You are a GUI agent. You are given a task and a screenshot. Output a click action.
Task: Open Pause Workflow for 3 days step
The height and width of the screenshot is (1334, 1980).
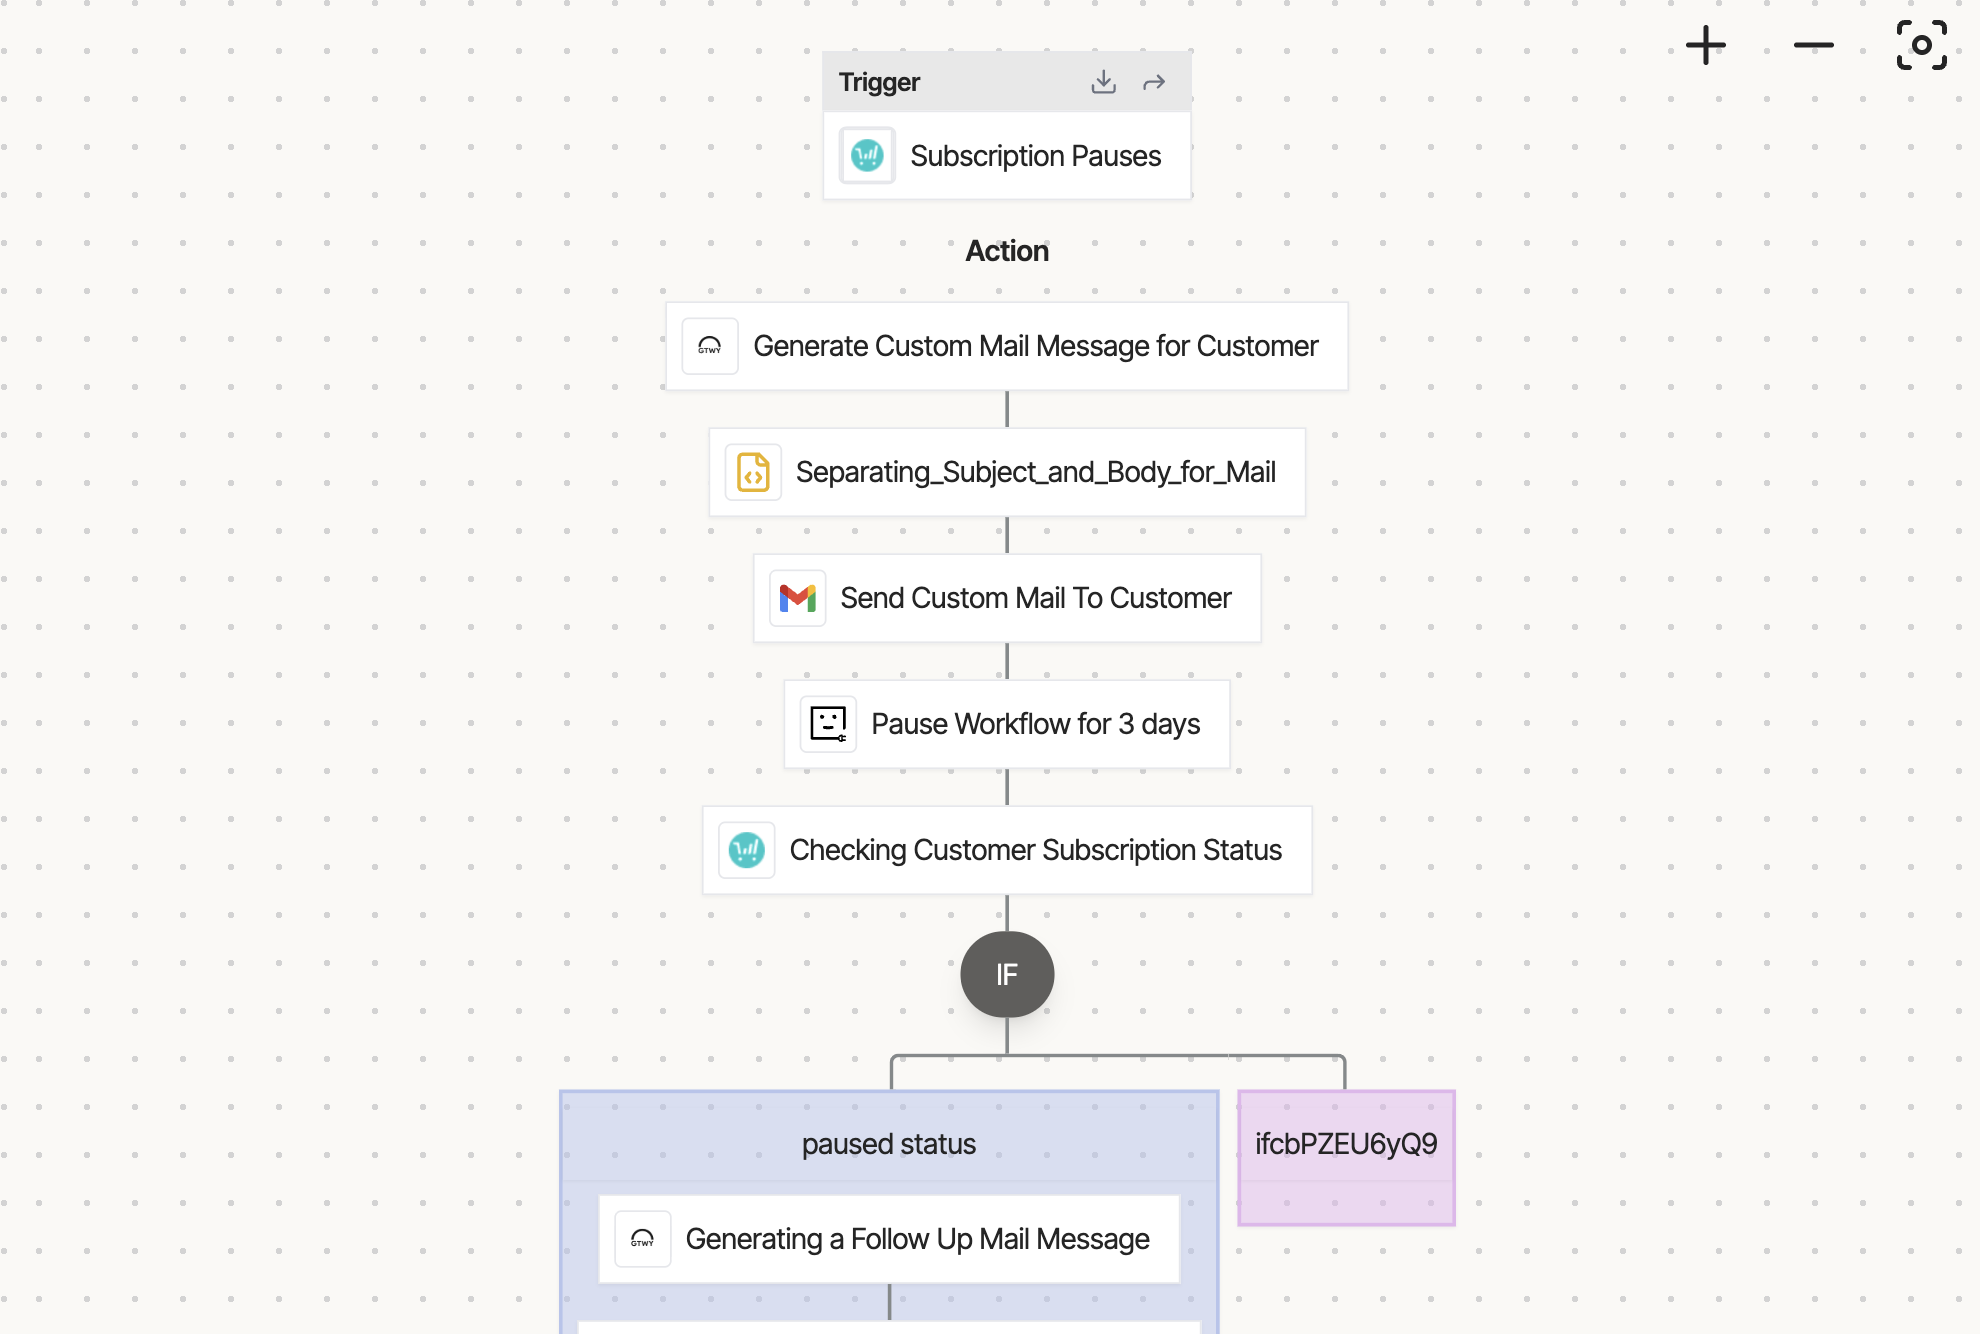click(x=1007, y=724)
